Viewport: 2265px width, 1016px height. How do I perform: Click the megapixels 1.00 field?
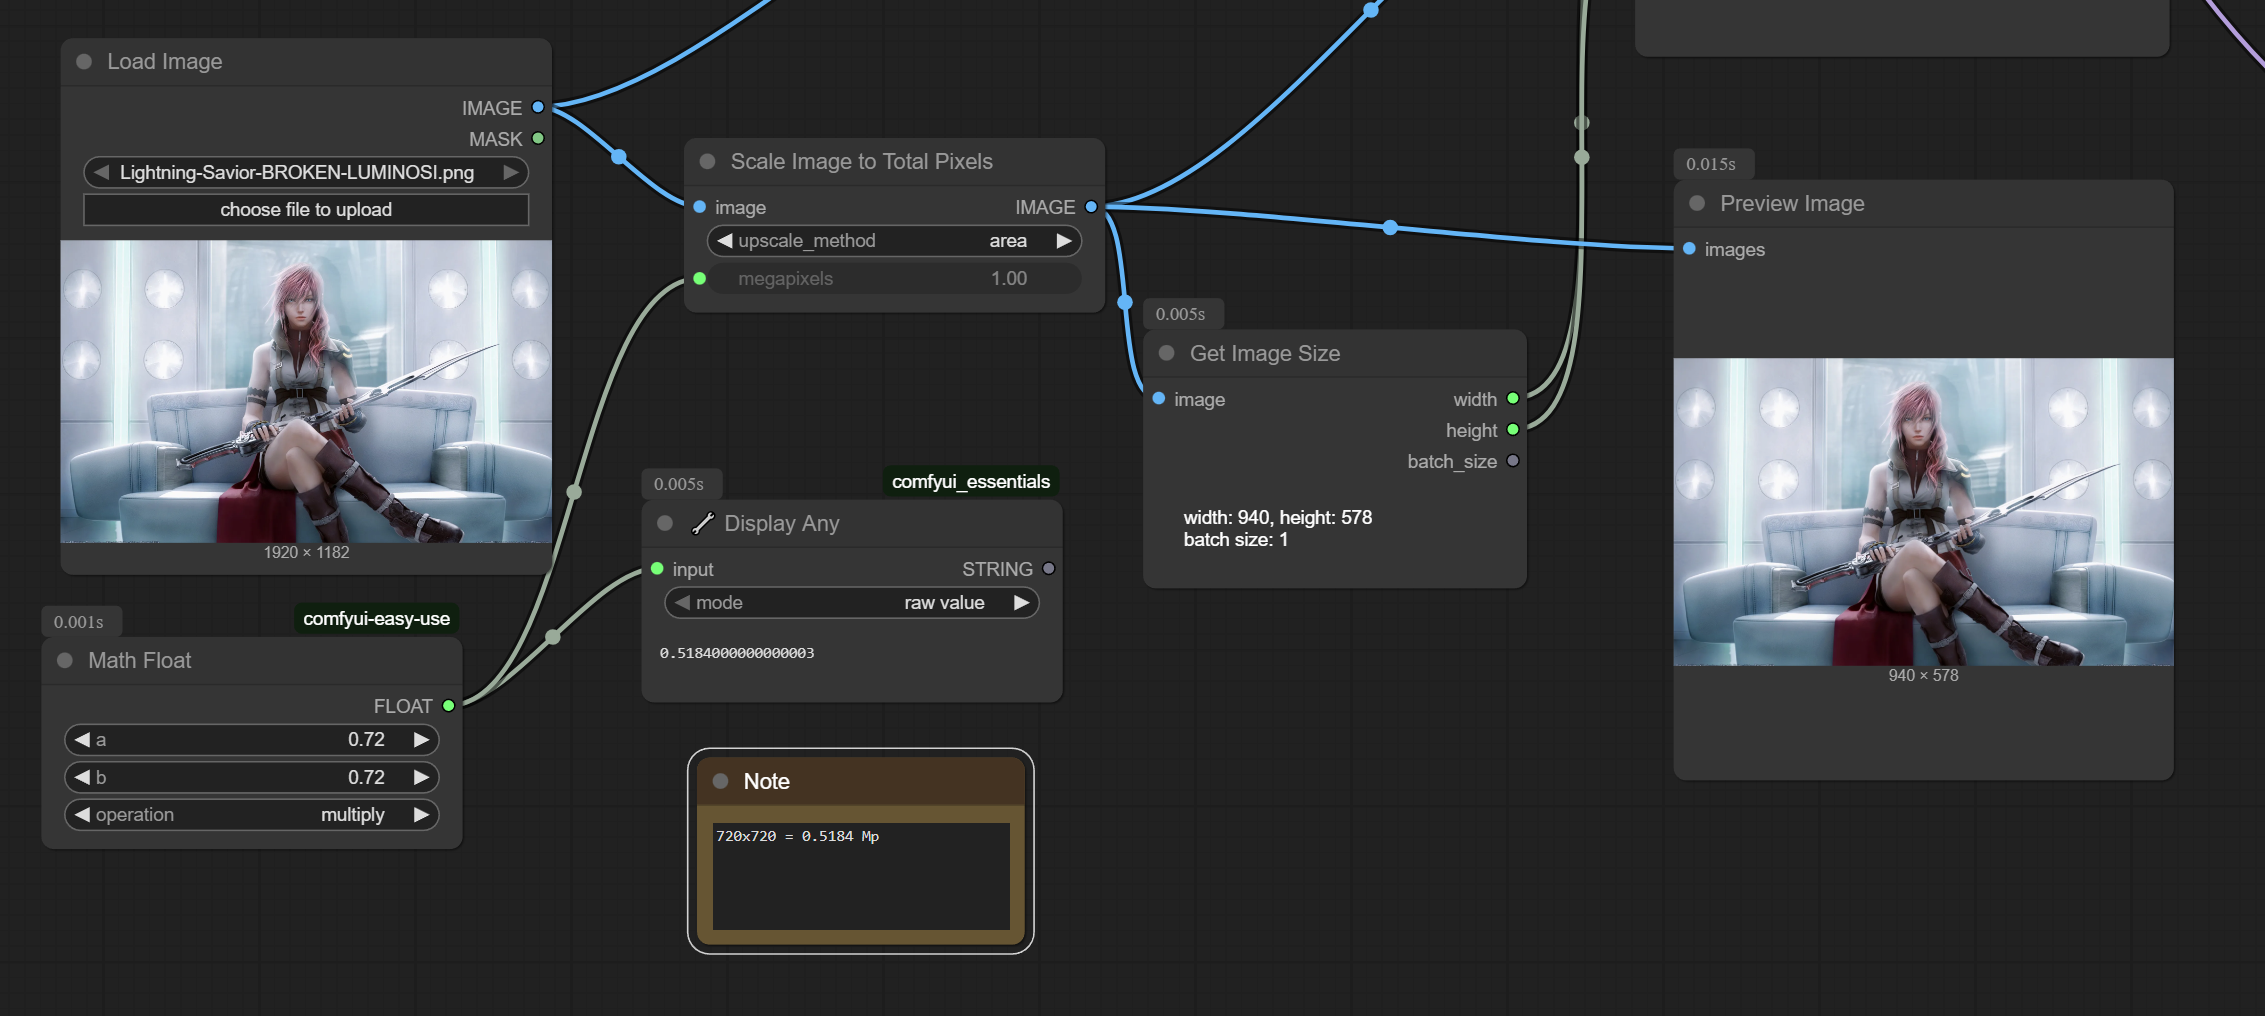click(x=895, y=279)
